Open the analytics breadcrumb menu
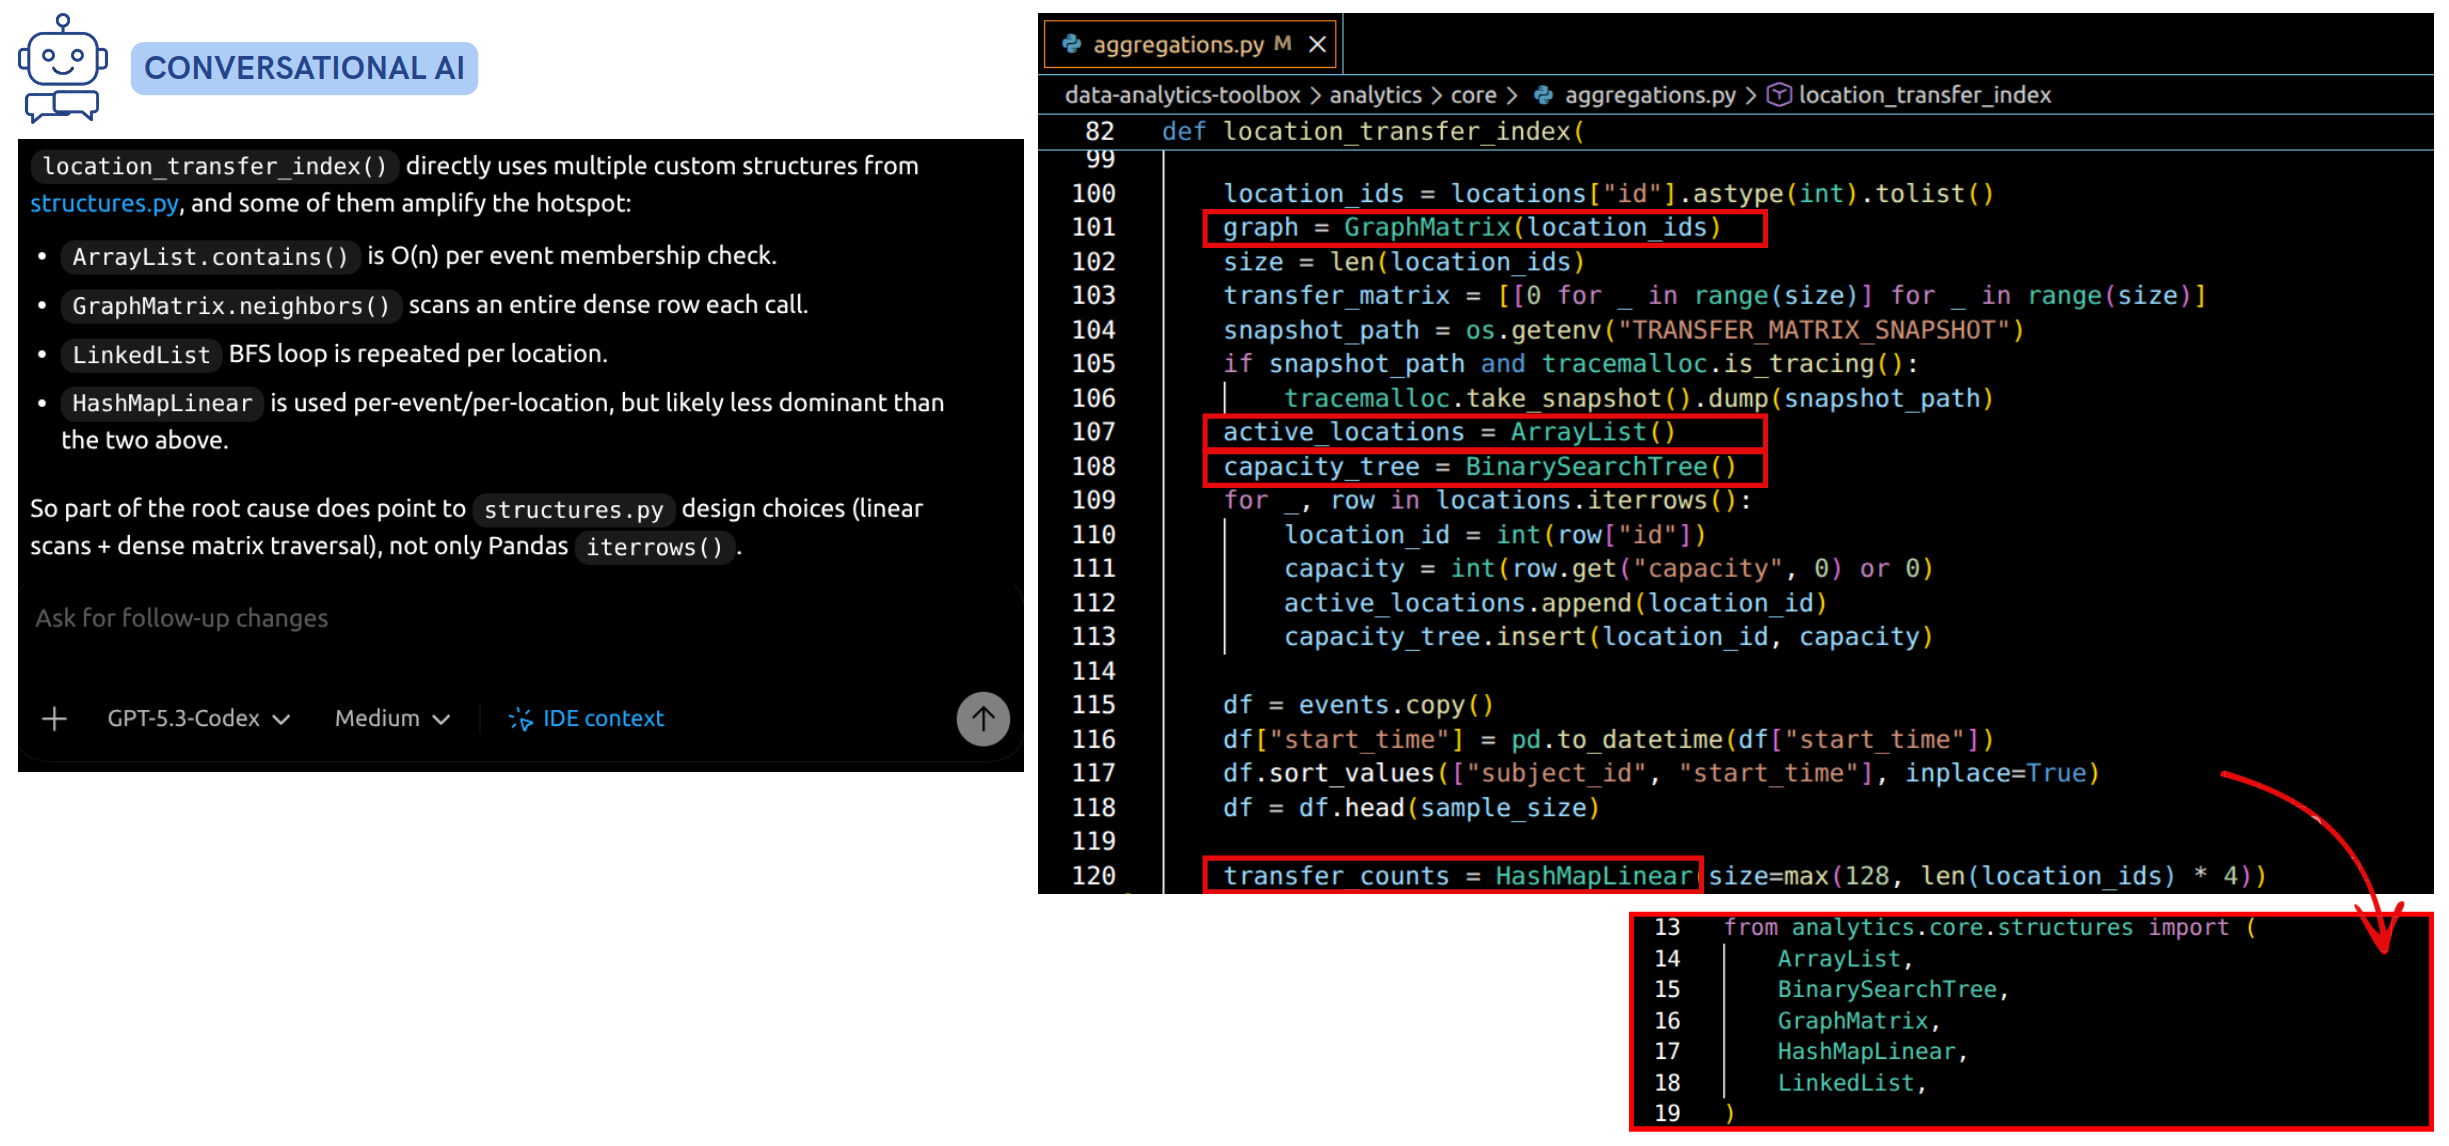The height and width of the screenshot is (1146, 2449). click(1376, 95)
